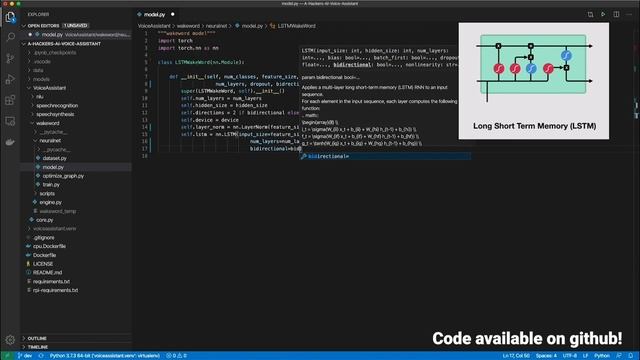The height and width of the screenshot is (360, 640).
Task: Click the neuralnet breadcrumb segment
Action: pos(216,26)
